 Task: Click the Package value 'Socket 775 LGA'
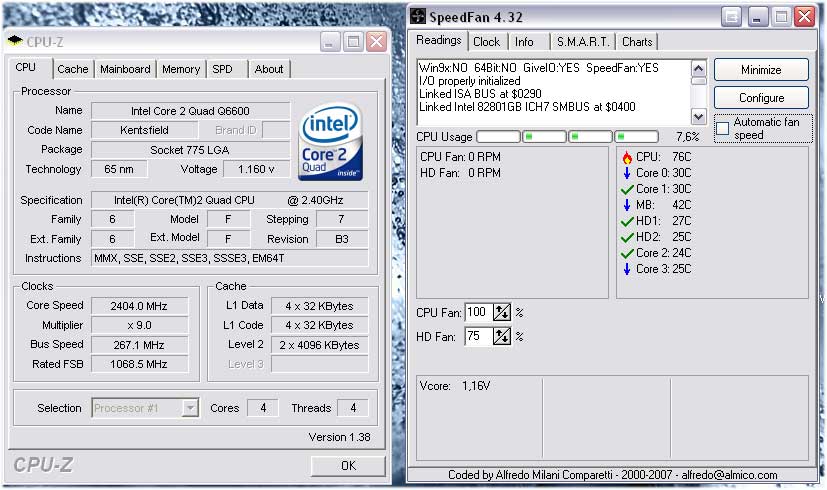[190, 150]
